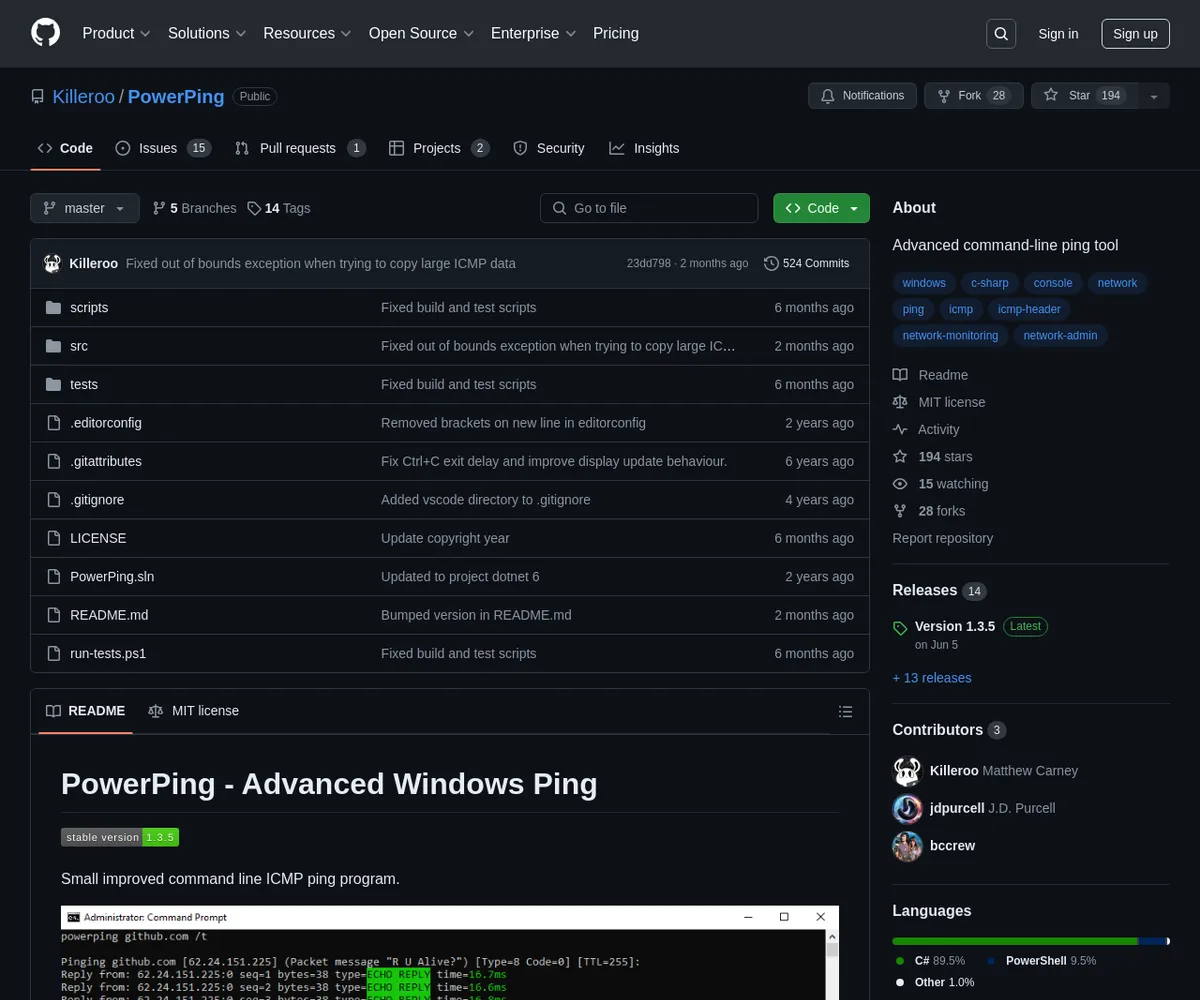The height and width of the screenshot is (1000, 1200).
Task: Click the languages color bar C# segment
Action: pos(1014,941)
